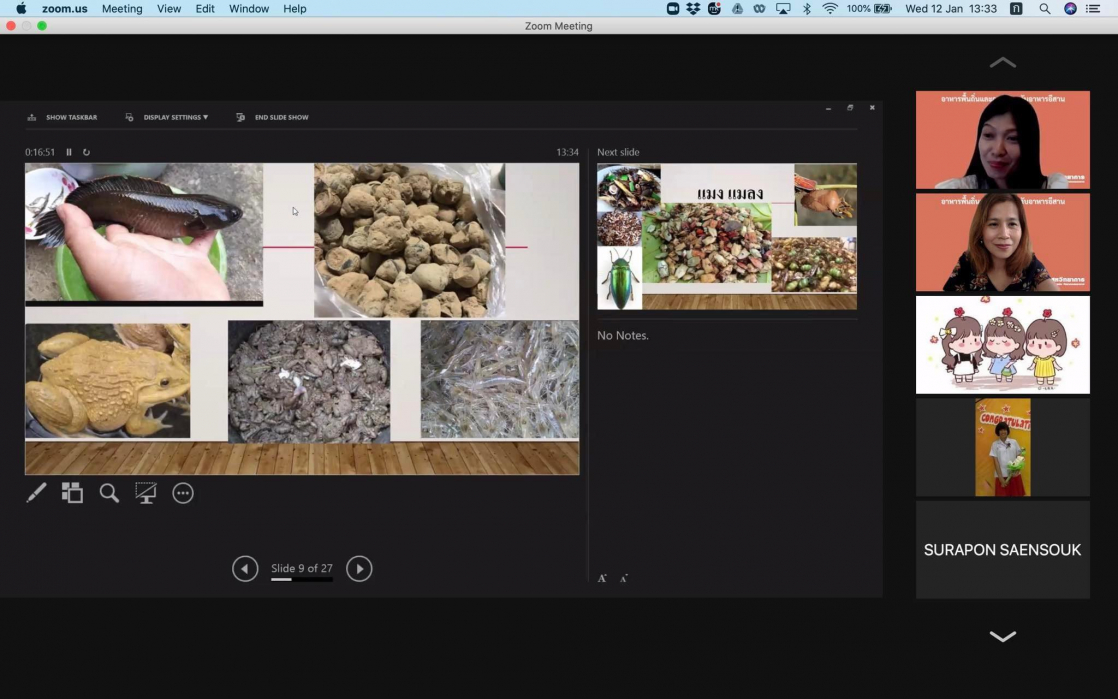1118x699 pixels.
Task: Pause the presentation timer
Action: (x=69, y=152)
